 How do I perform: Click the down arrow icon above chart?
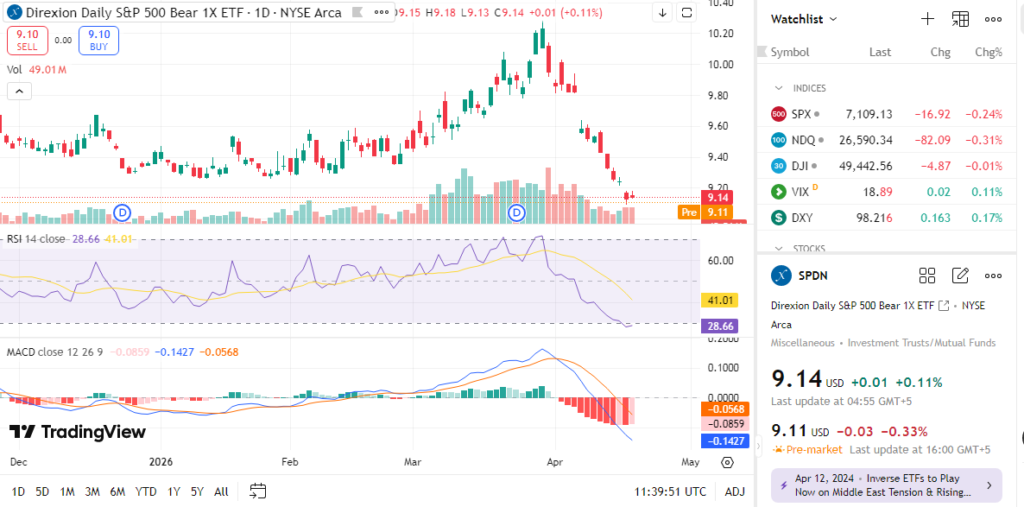[x=663, y=13]
